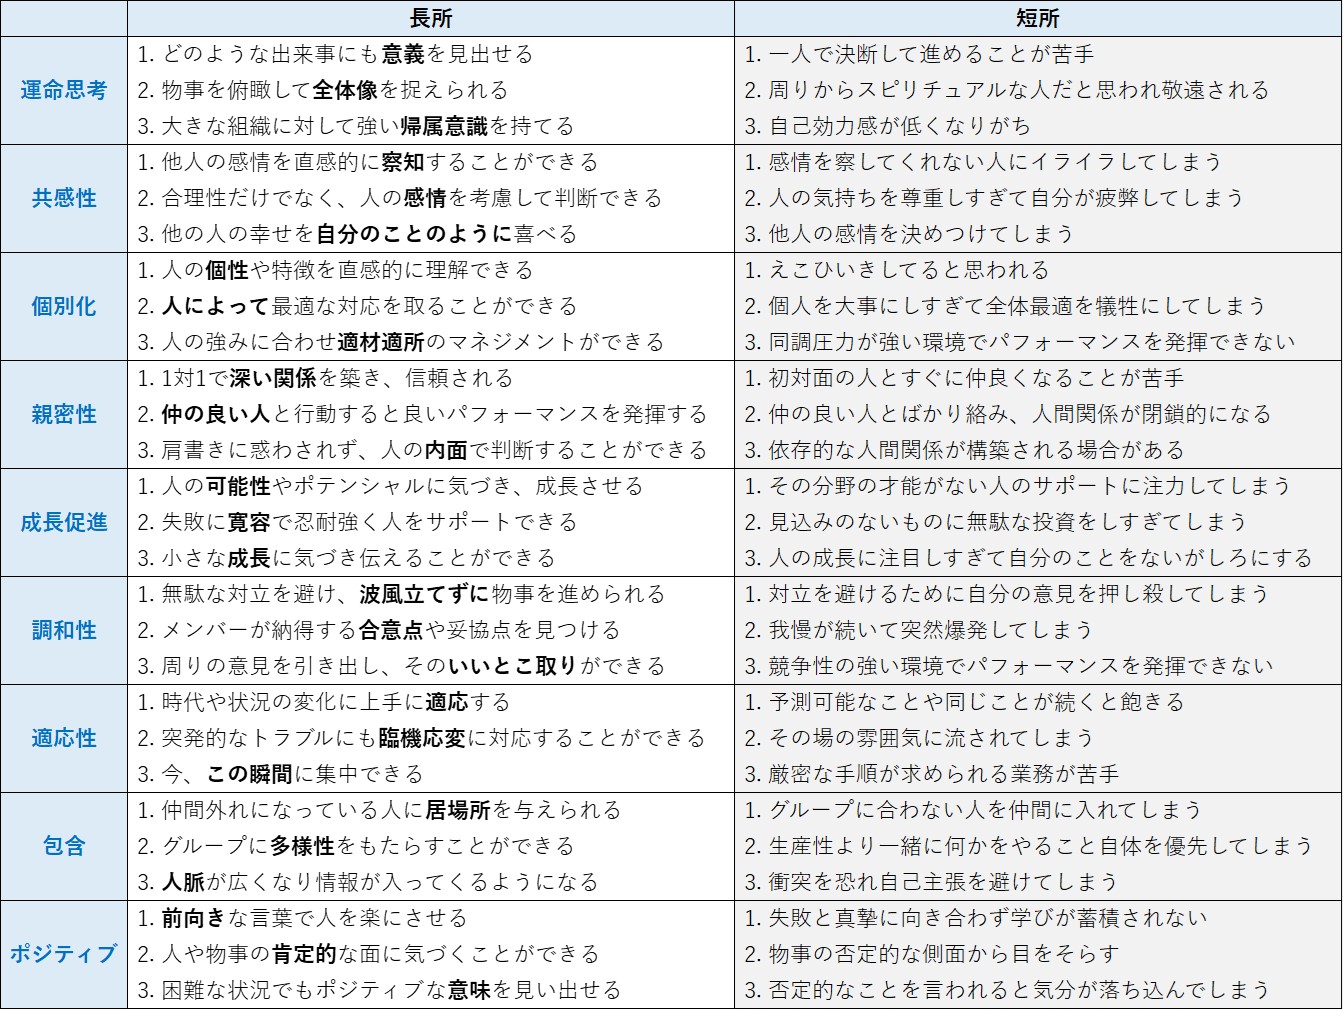
Task: Click text 見込みのないものに無駄な投資をしすぎてしまう
Action: coord(1008,522)
